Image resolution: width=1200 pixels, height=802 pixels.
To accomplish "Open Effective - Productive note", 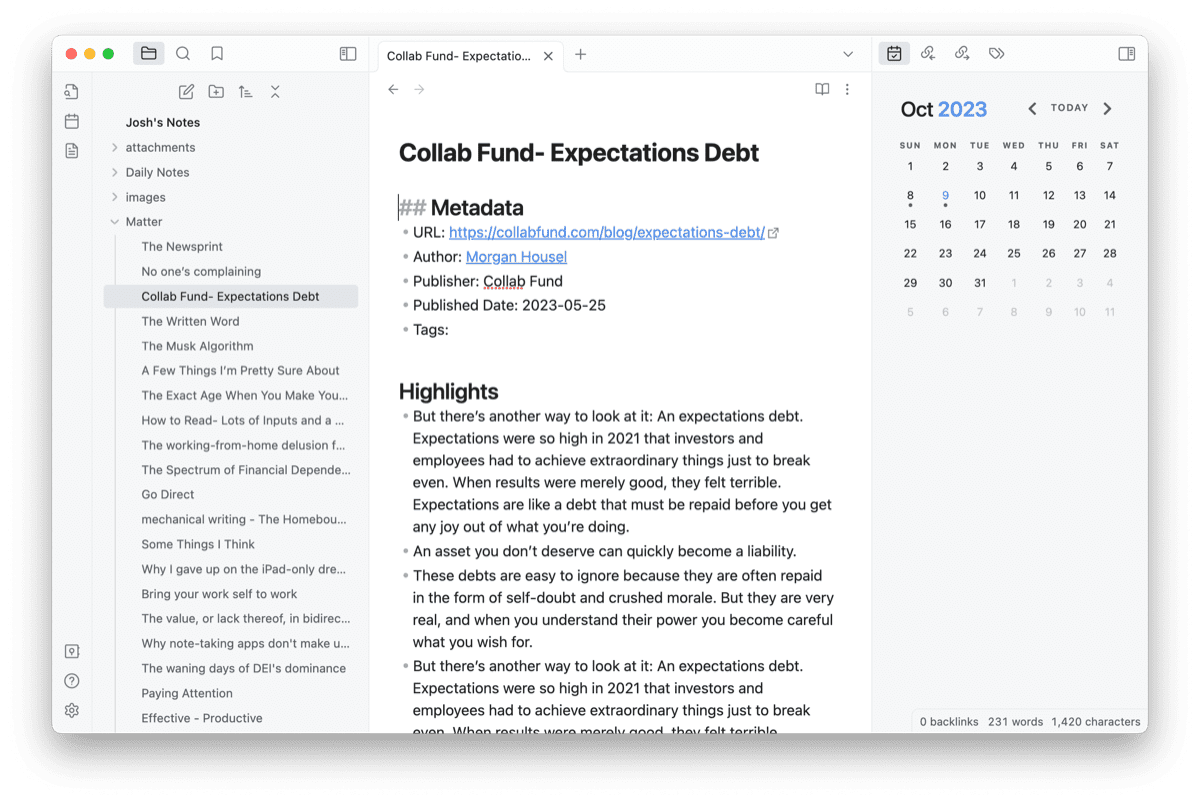I will click(x=202, y=719).
